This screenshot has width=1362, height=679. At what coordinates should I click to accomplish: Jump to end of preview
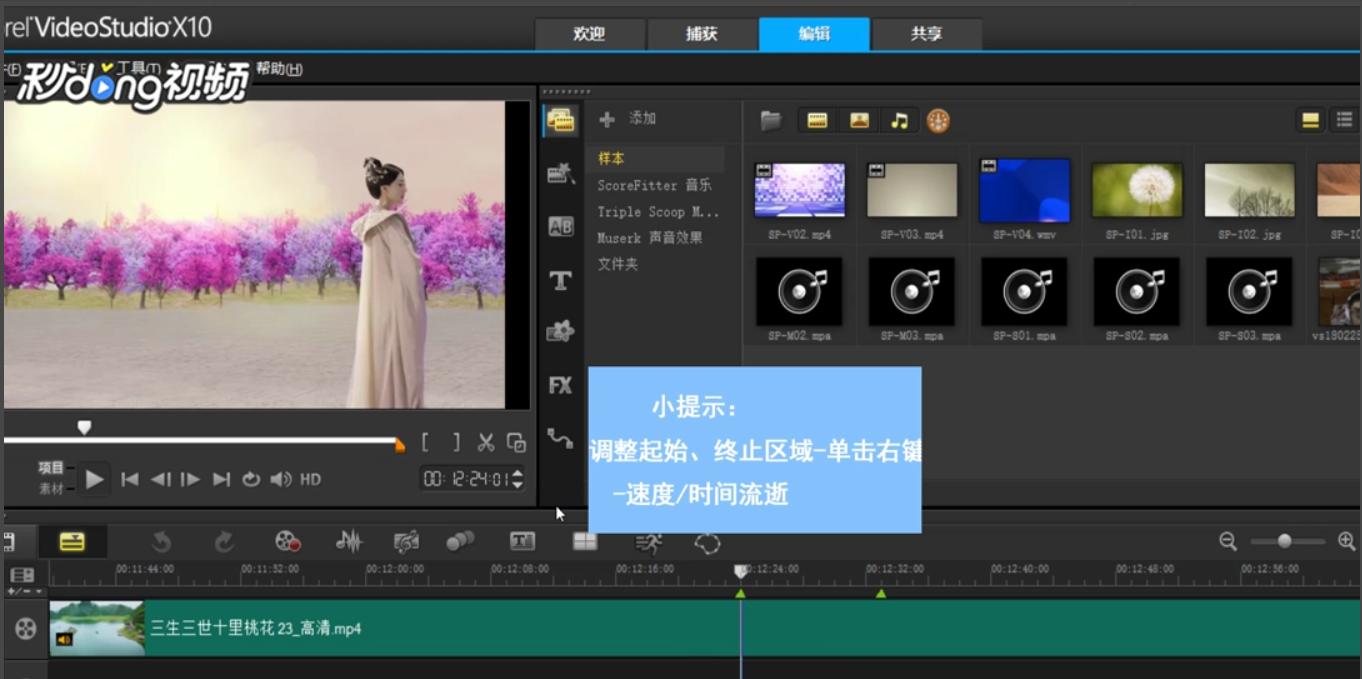(221, 480)
